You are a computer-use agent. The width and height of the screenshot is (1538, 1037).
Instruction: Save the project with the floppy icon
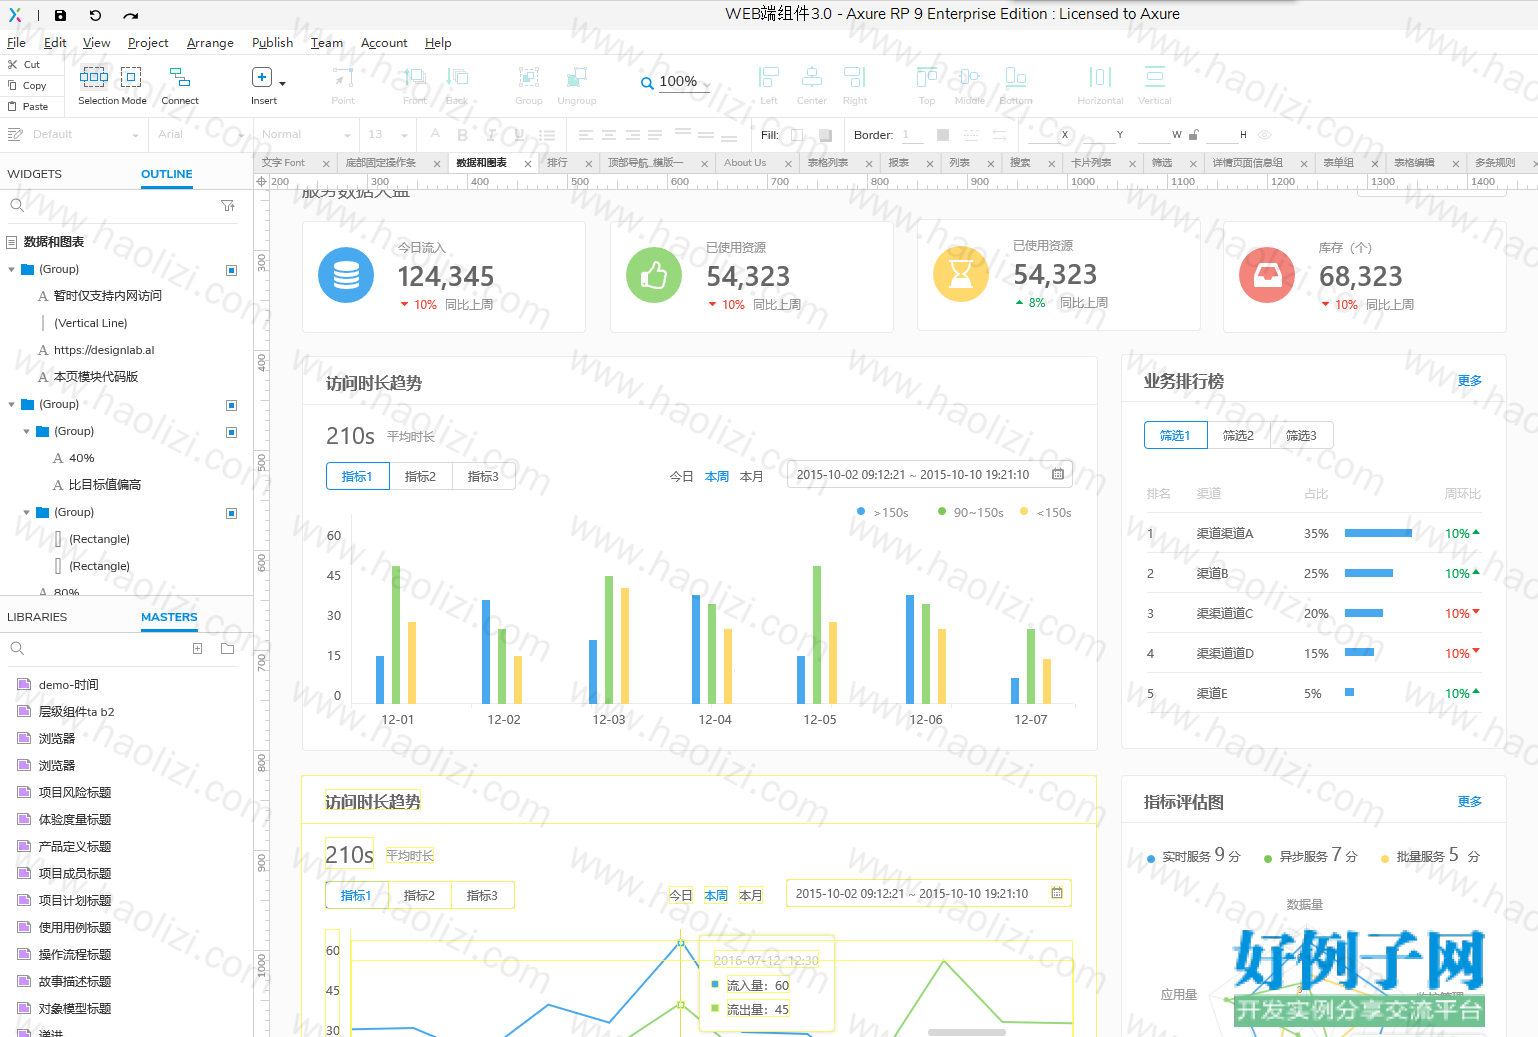click(x=60, y=15)
